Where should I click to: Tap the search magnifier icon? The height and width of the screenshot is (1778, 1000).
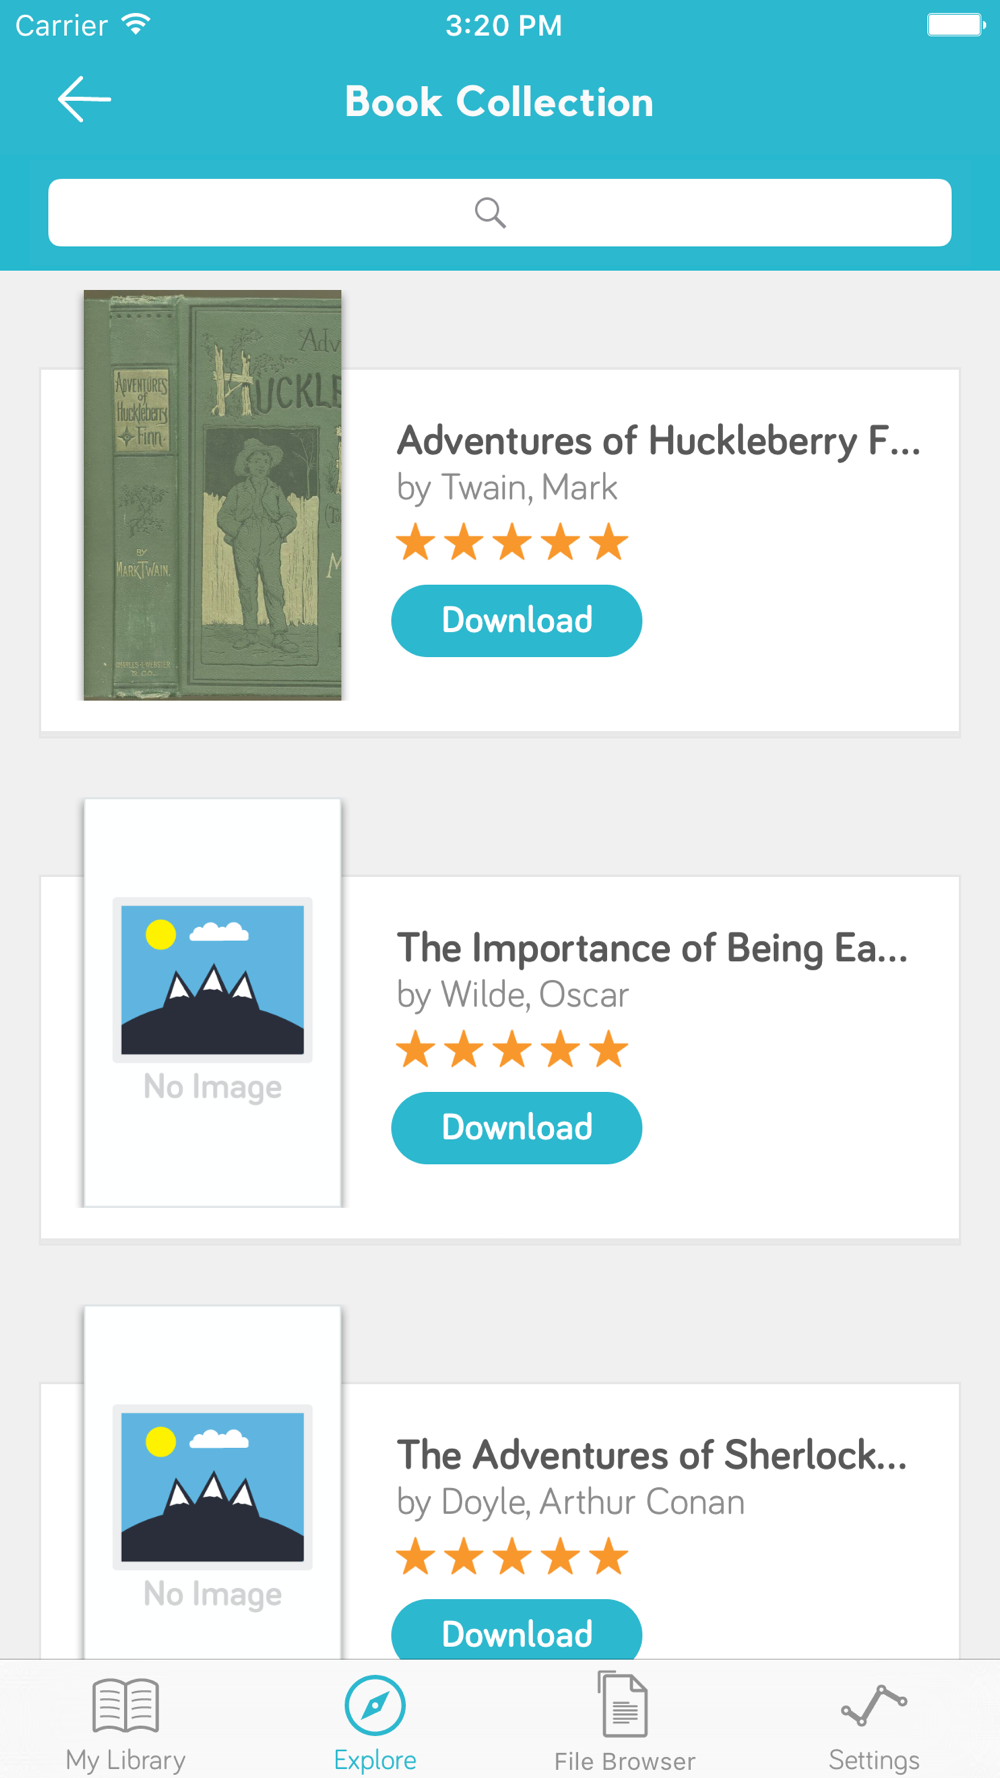point(490,212)
